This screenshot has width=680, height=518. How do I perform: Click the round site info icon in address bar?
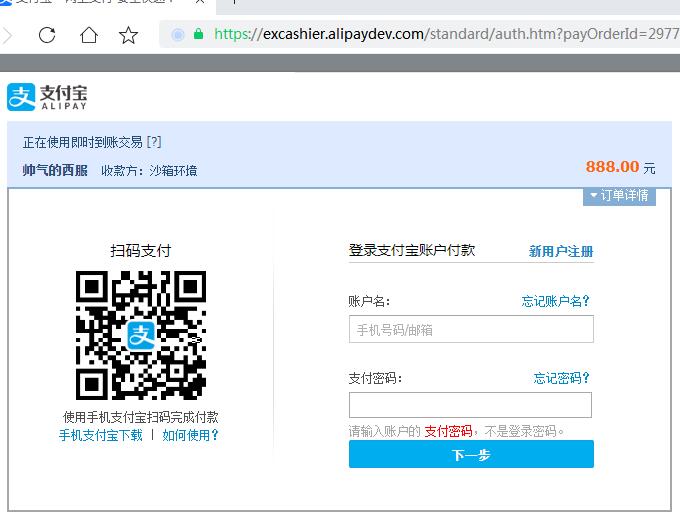pos(178,34)
